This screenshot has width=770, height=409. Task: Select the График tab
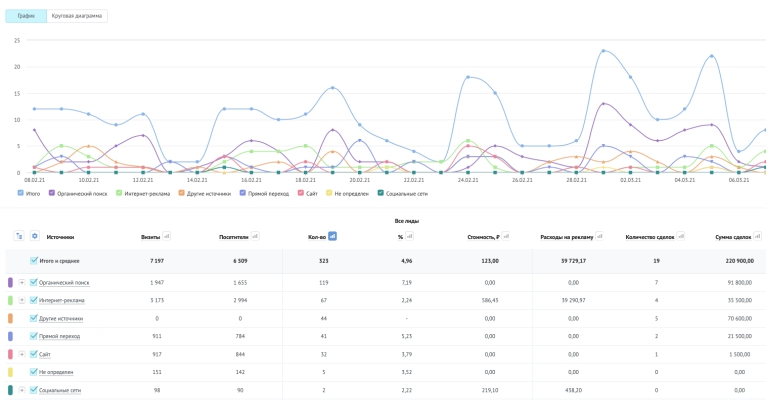[26, 16]
